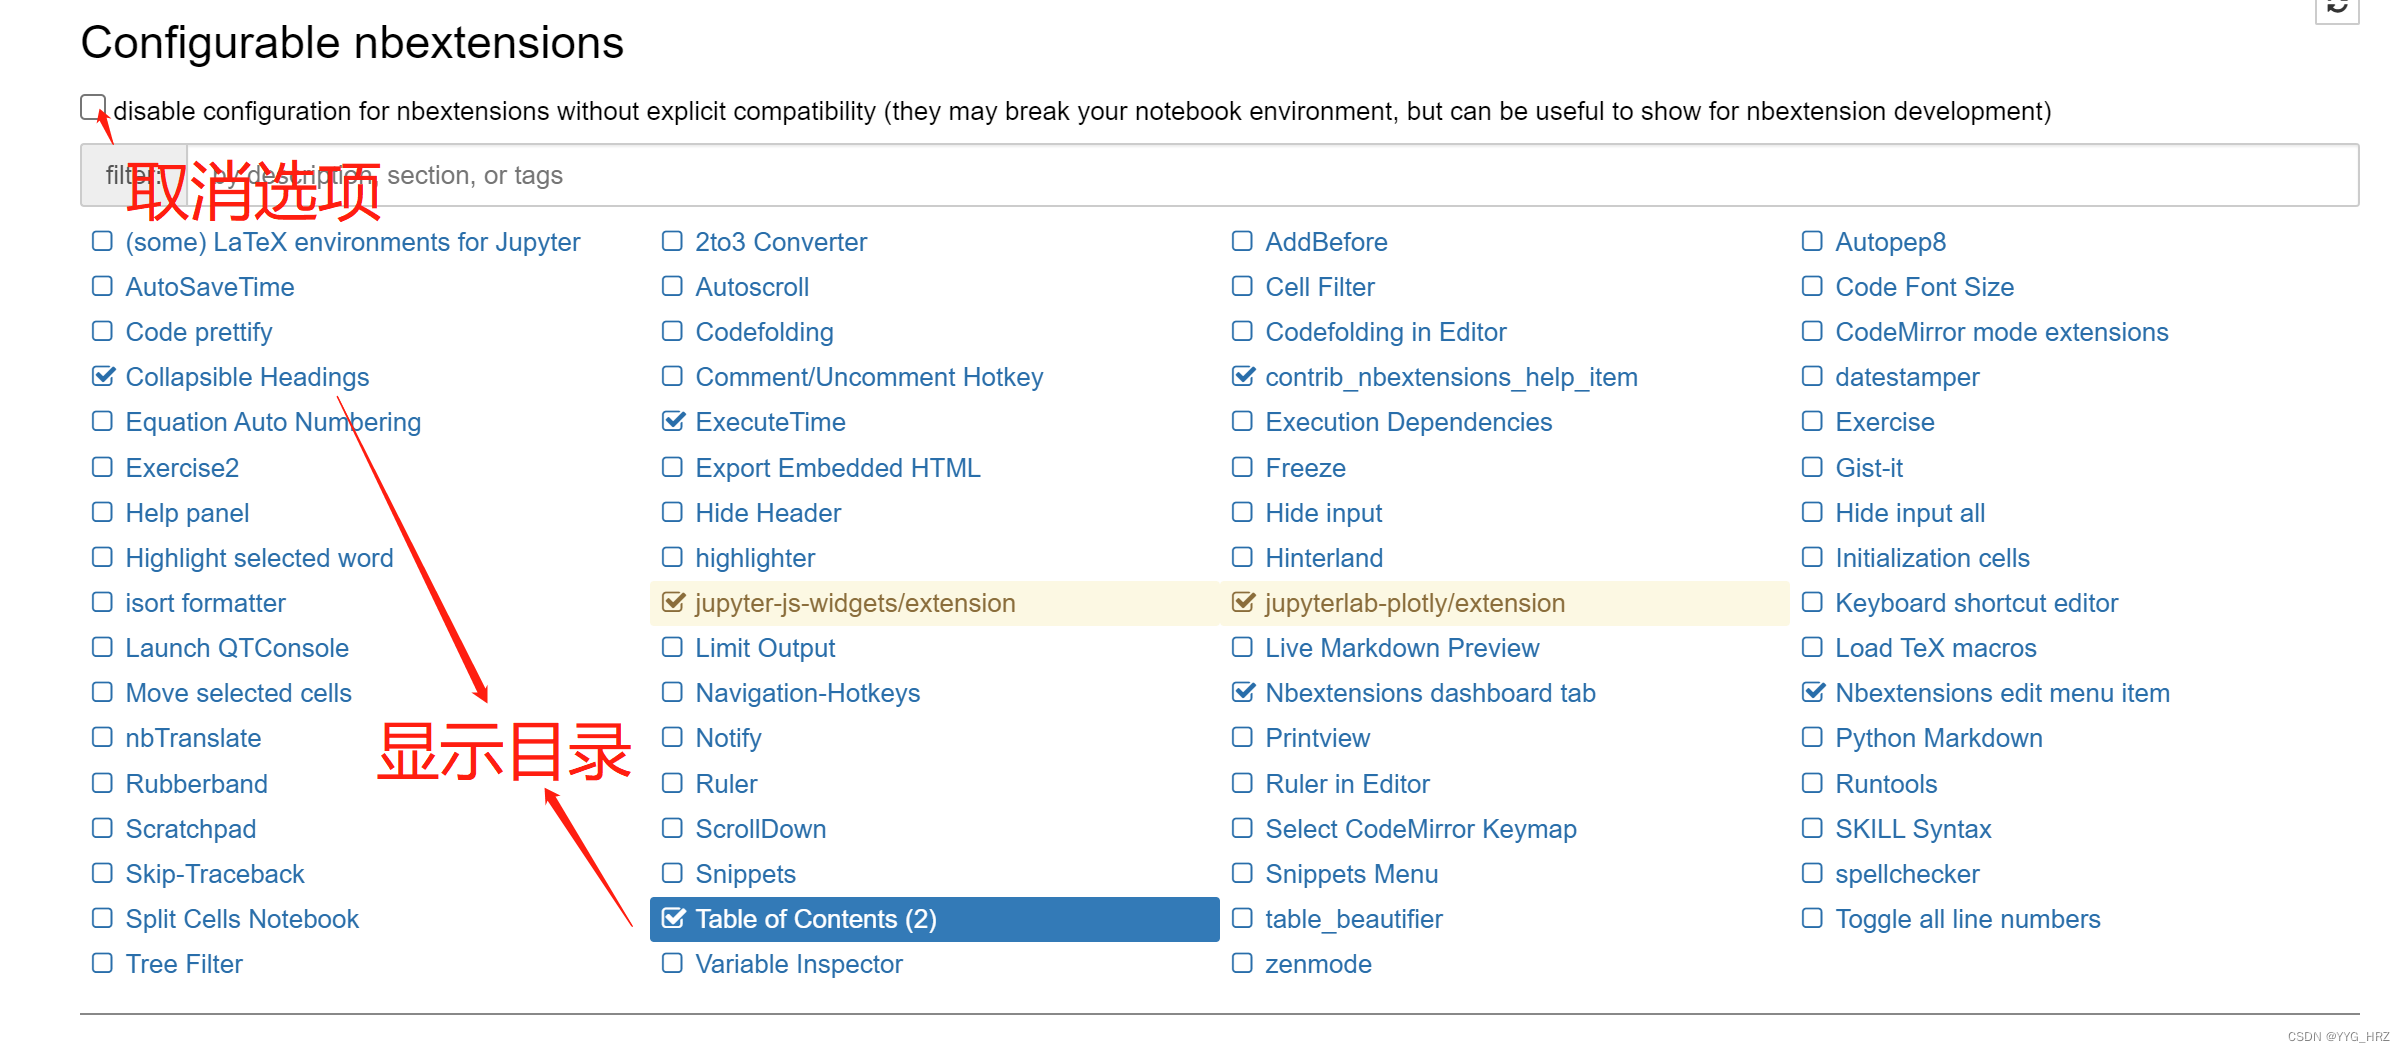The image size is (2405, 1052).
Task: Open the Snippets Menu extension link
Action: point(1351,874)
